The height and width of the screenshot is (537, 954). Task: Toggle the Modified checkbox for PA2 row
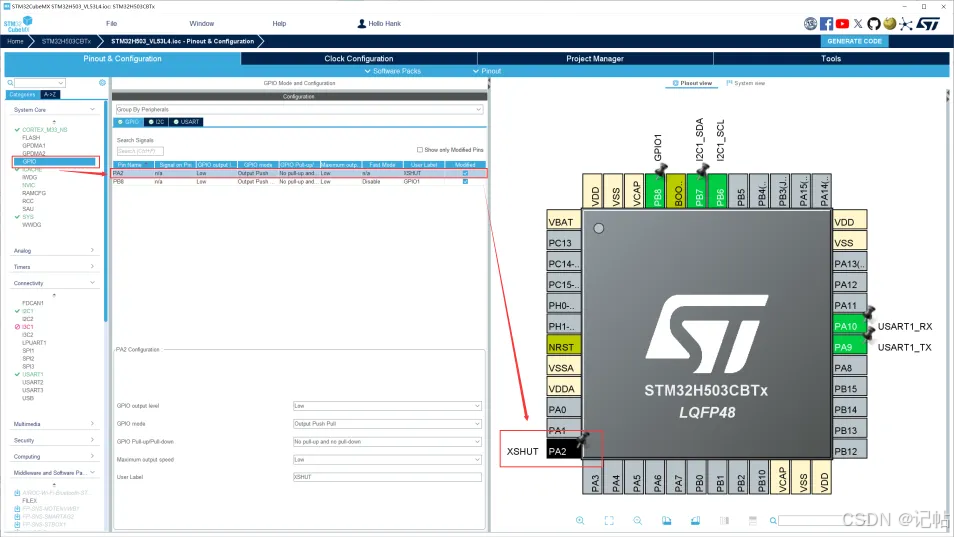pyautogui.click(x=465, y=173)
